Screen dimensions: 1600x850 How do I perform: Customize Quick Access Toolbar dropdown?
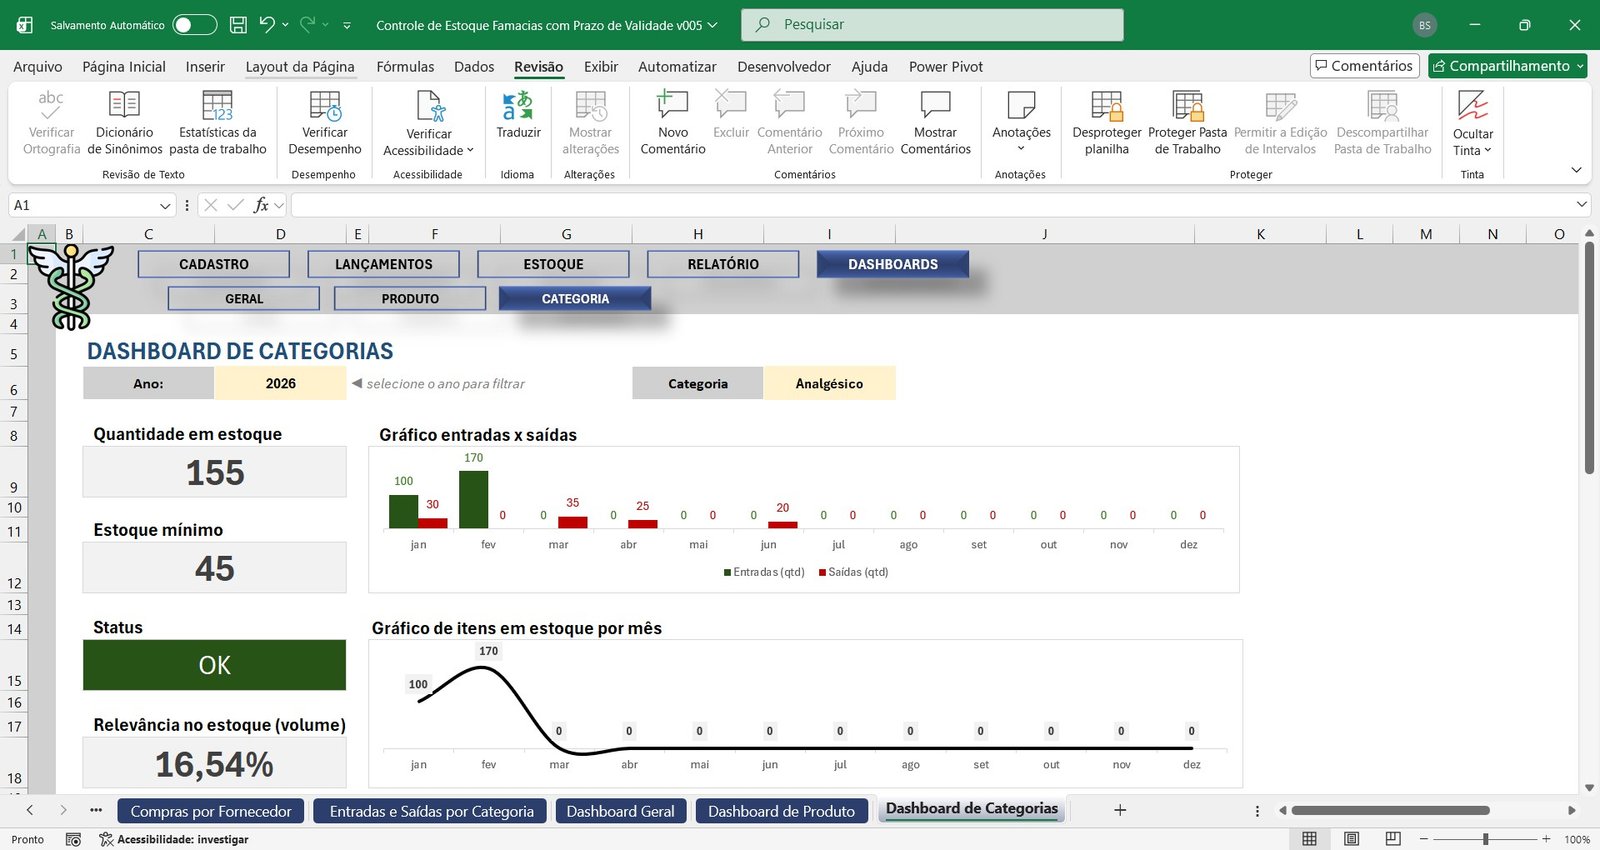point(347,26)
